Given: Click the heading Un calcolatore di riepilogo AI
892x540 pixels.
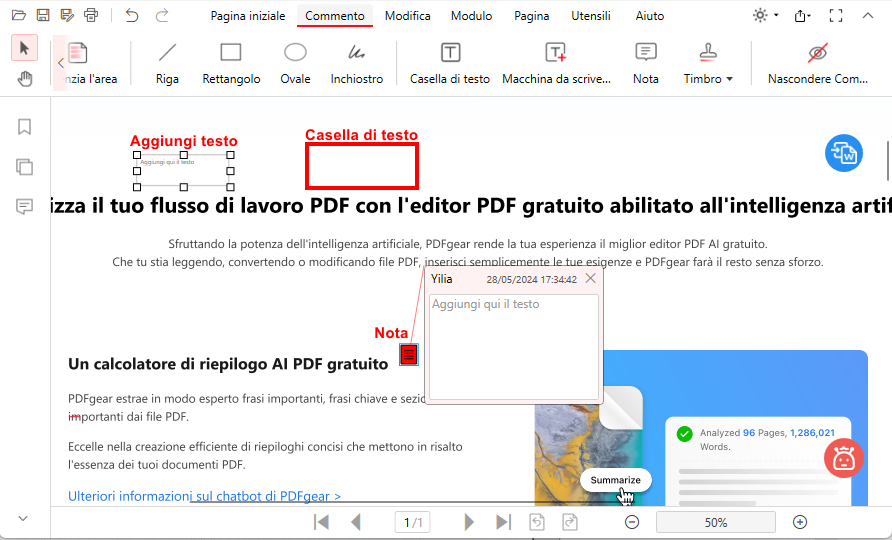Looking at the screenshot, I should tap(228, 364).
